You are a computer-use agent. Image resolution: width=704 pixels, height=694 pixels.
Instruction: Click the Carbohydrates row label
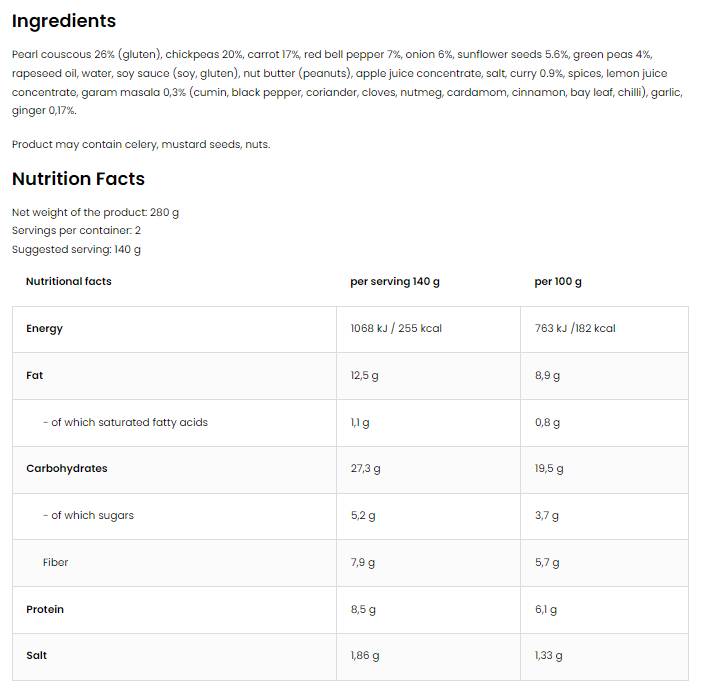point(66,468)
